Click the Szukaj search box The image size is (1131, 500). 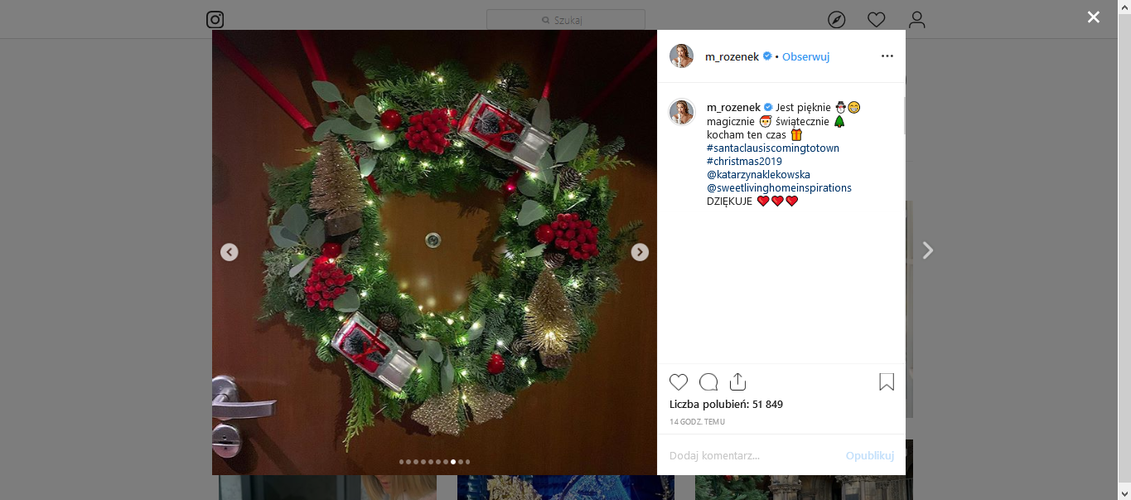[x=566, y=19]
